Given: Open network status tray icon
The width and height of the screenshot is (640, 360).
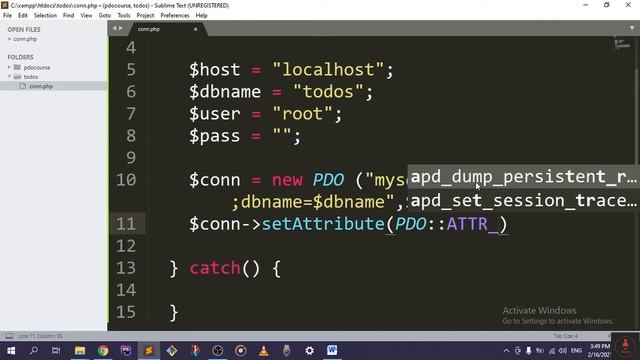Looking at the screenshot, I should coord(551,351).
